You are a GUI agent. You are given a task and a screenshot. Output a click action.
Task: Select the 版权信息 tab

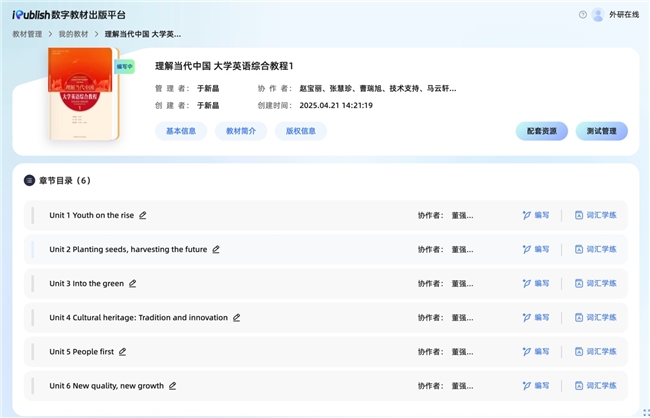tap(300, 131)
